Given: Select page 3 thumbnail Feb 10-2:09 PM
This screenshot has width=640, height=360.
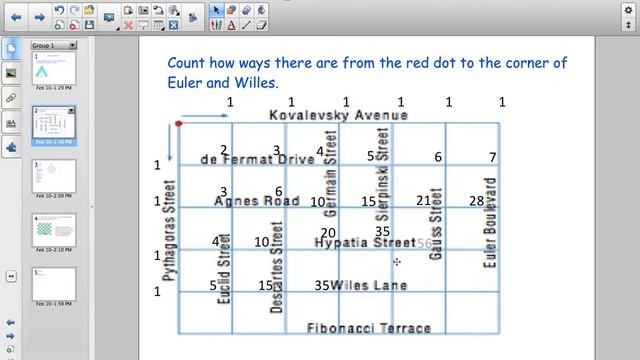Looking at the screenshot, I should coord(54,176).
